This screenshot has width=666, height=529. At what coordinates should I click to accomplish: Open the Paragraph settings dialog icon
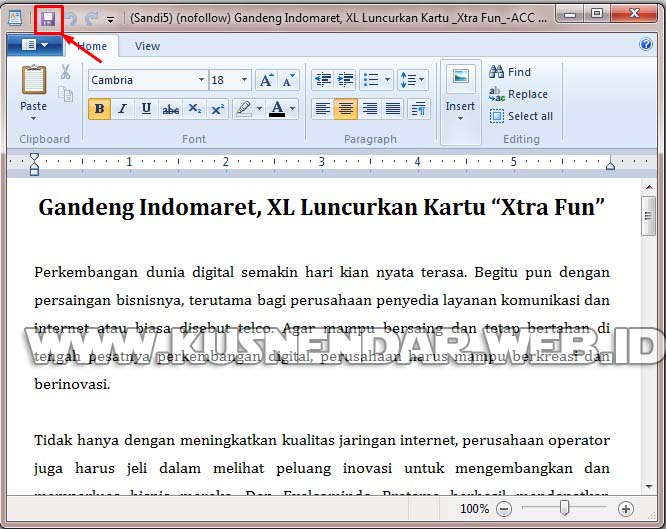click(419, 109)
